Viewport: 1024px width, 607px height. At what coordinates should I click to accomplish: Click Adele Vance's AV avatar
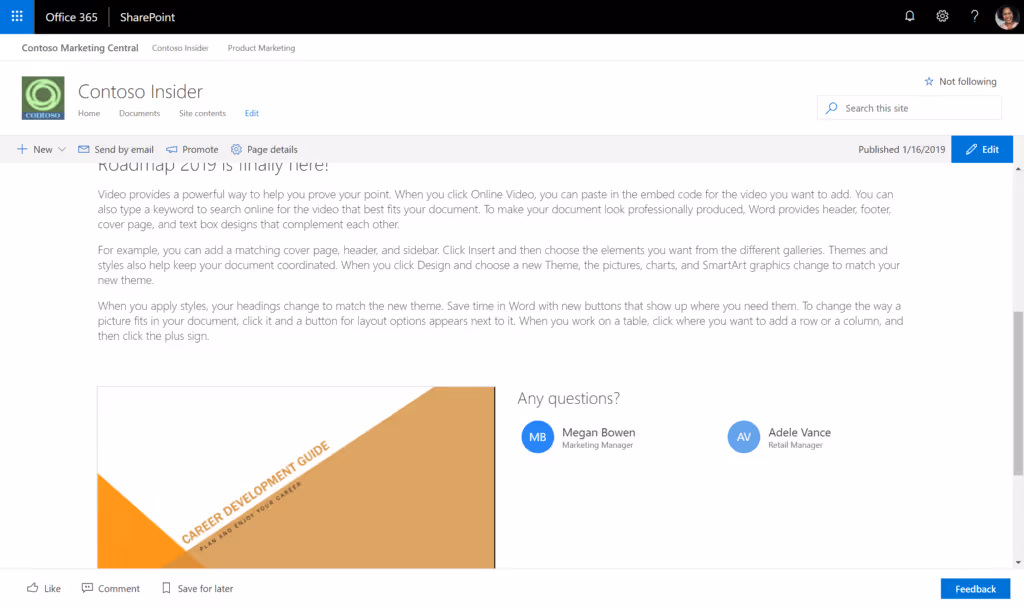pyautogui.click(x=744, y=437)
